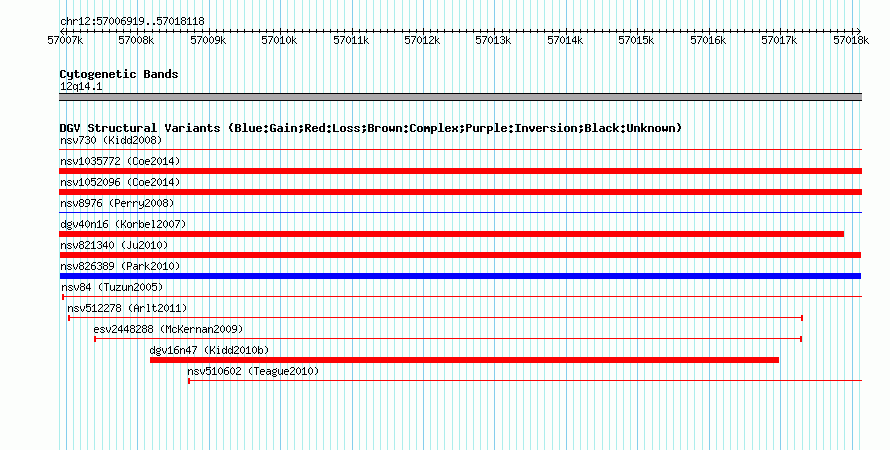Open the dgv40n16 (Korbel2007) variant label

[123, 224]
